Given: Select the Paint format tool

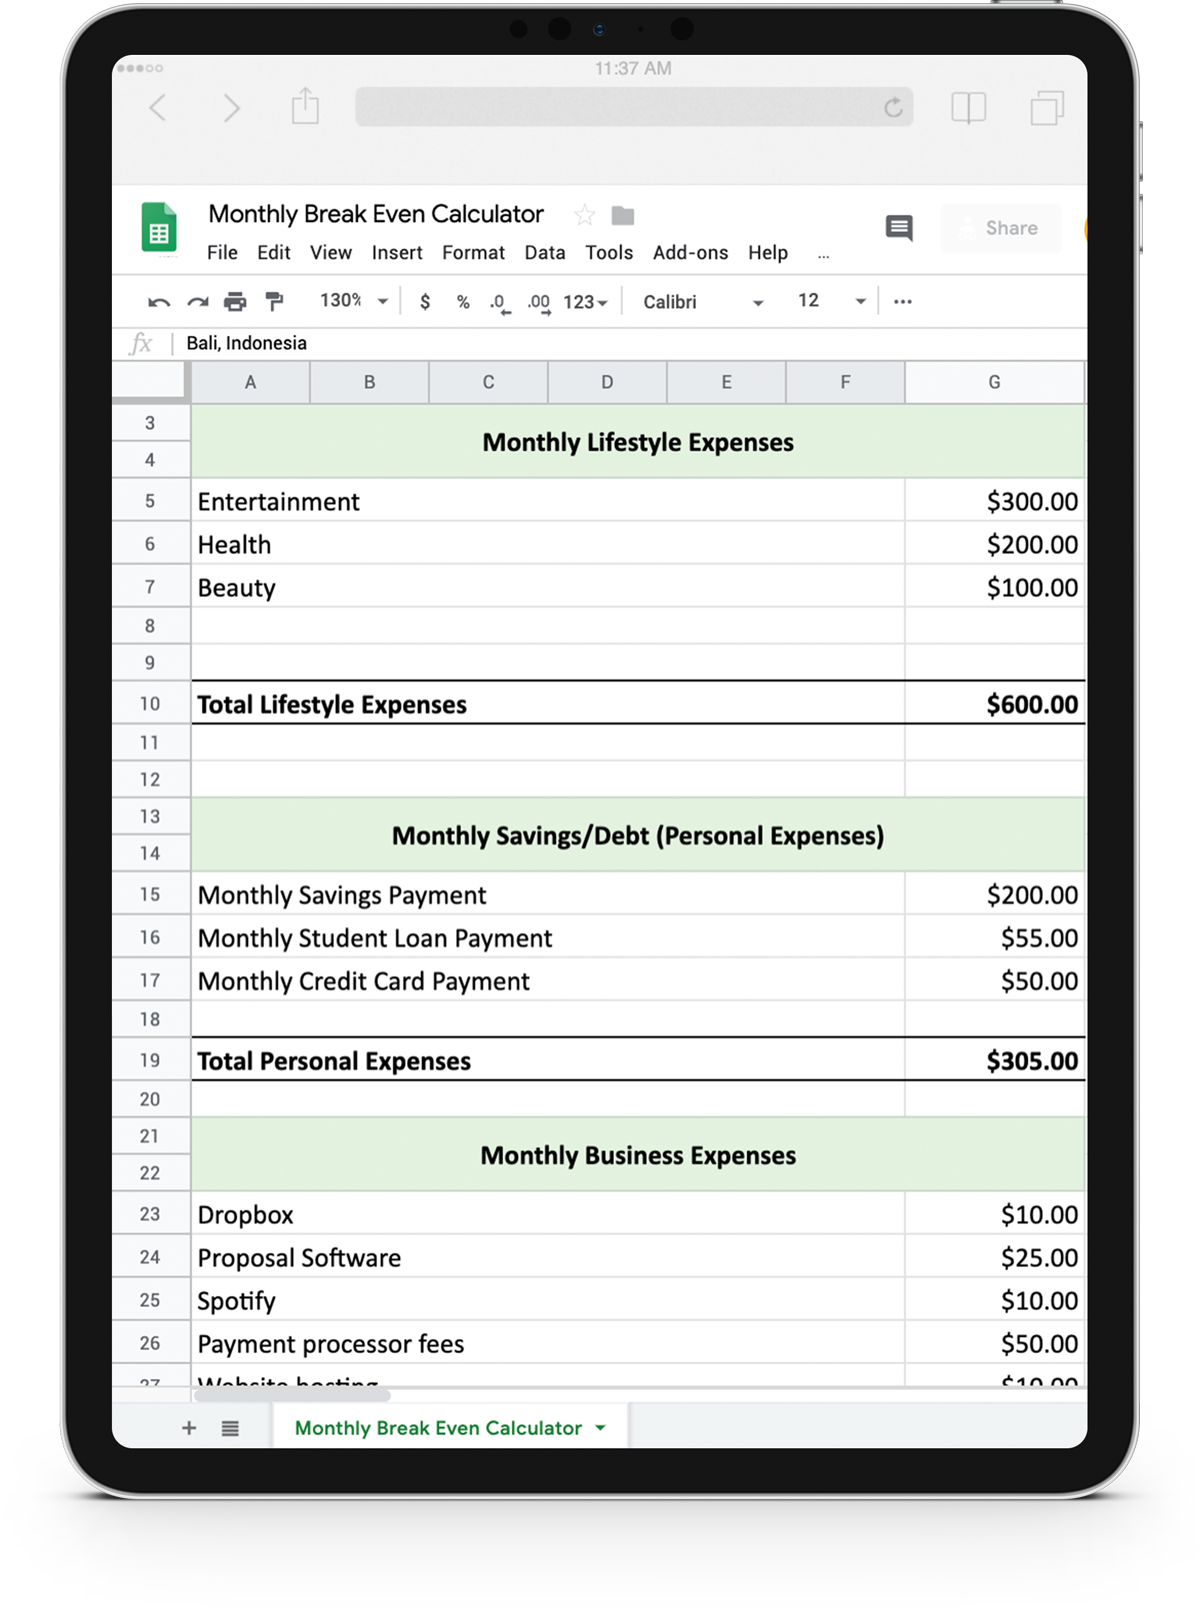Looking at the screenshot, I should coord(274,301).
